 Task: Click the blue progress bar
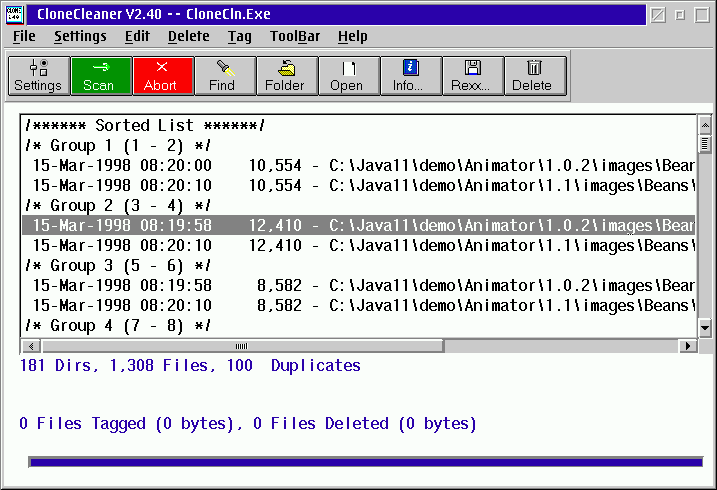[x=366, y=462]
